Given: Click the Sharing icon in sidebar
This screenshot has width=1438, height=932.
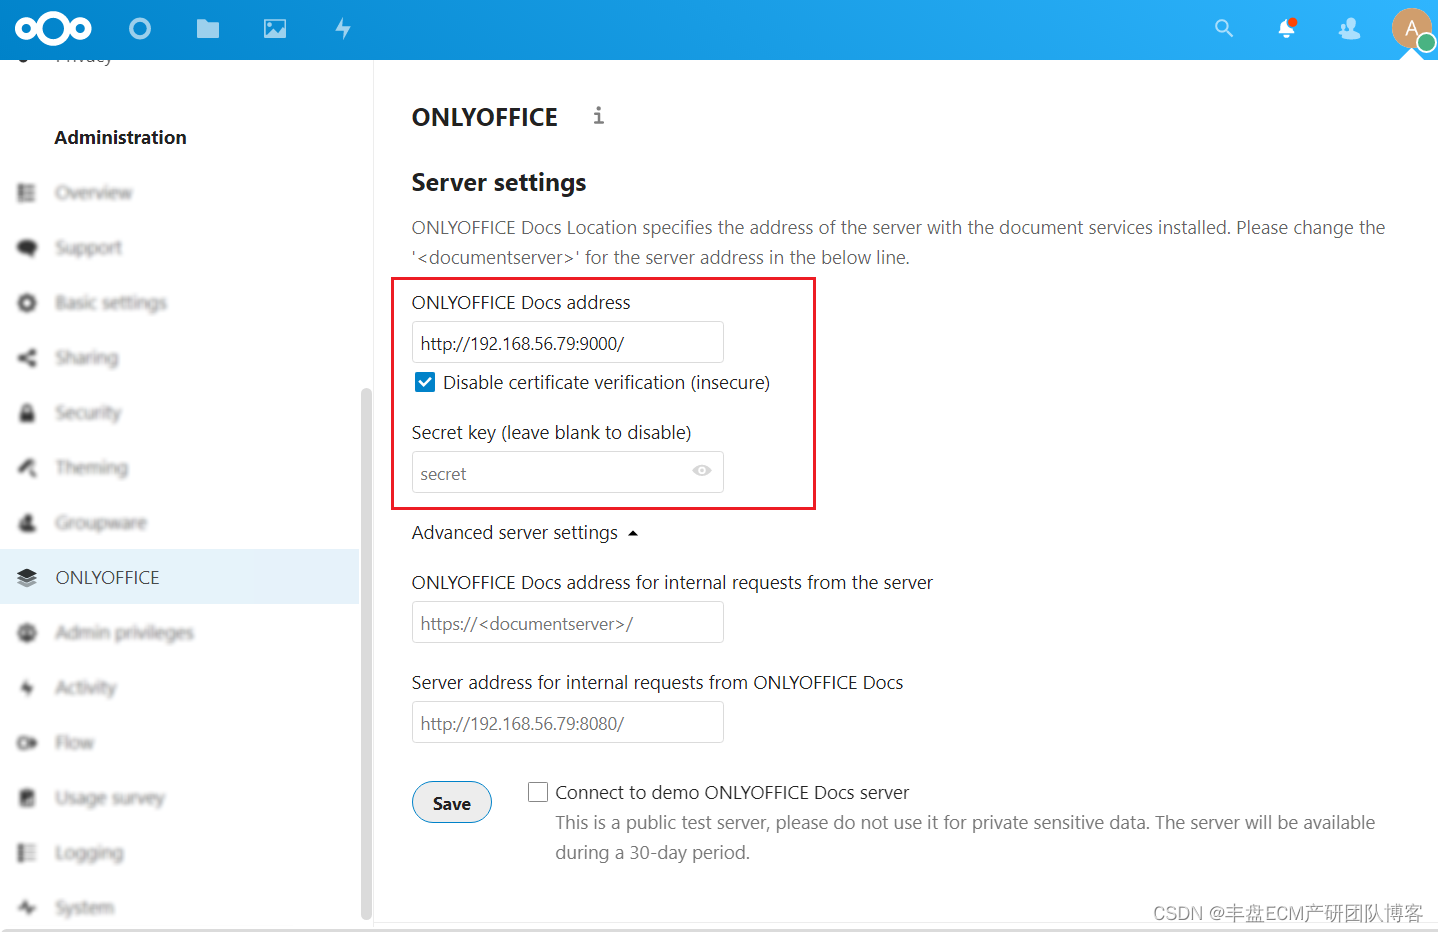Looking at the screenshot, I should point(27,357).
